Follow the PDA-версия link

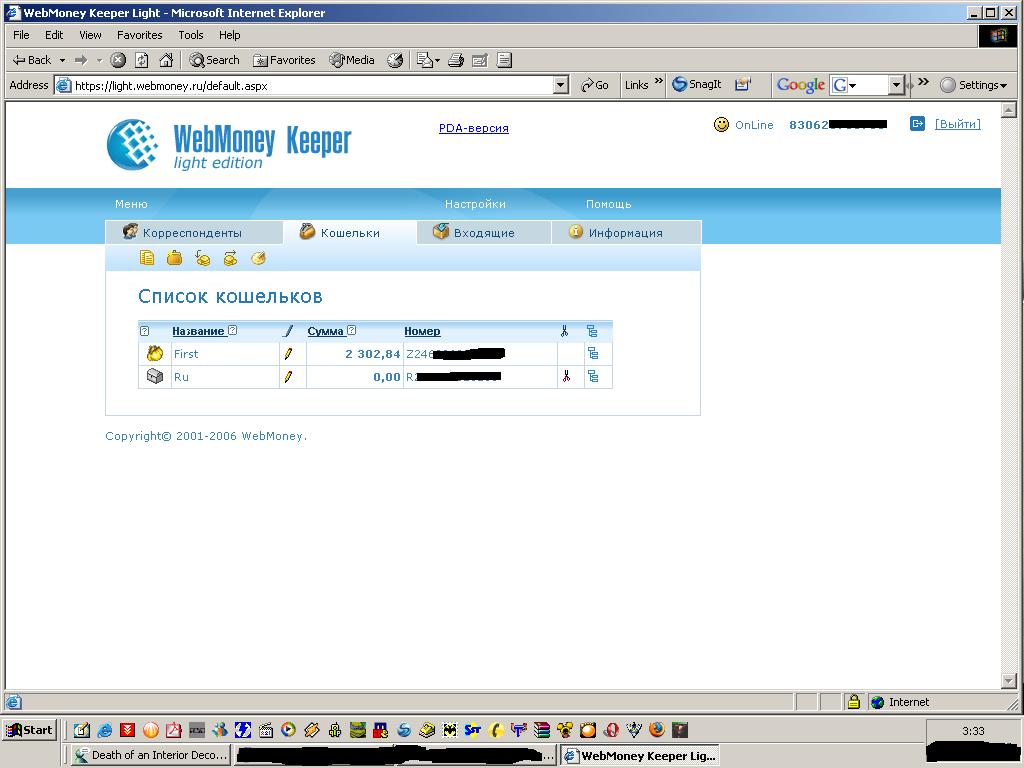(473, 128)
